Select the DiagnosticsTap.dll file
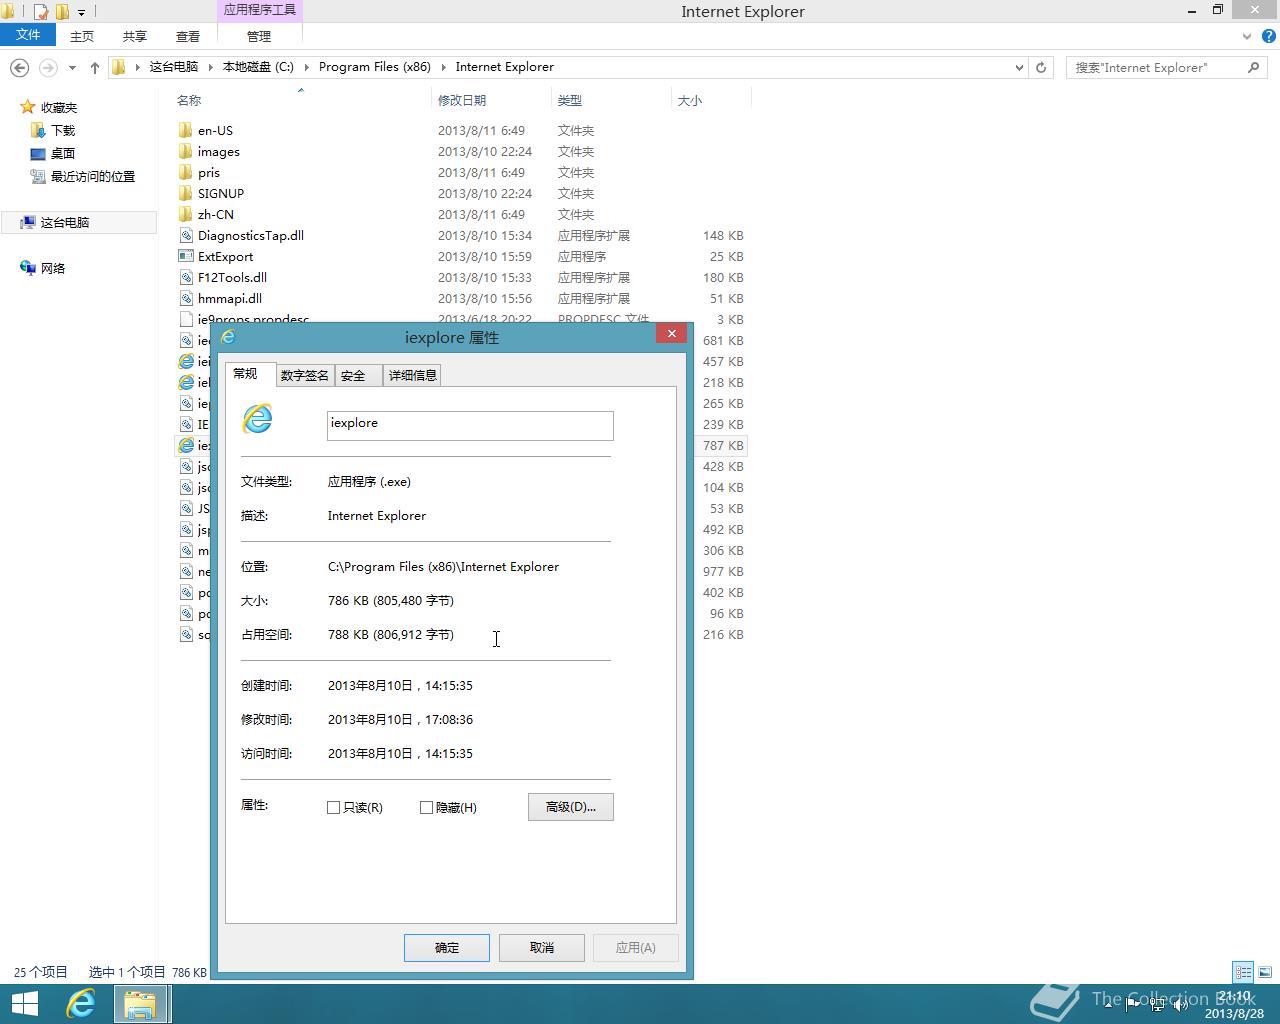The width and height of the screenshot is (1280, 1024). (250, 235)
